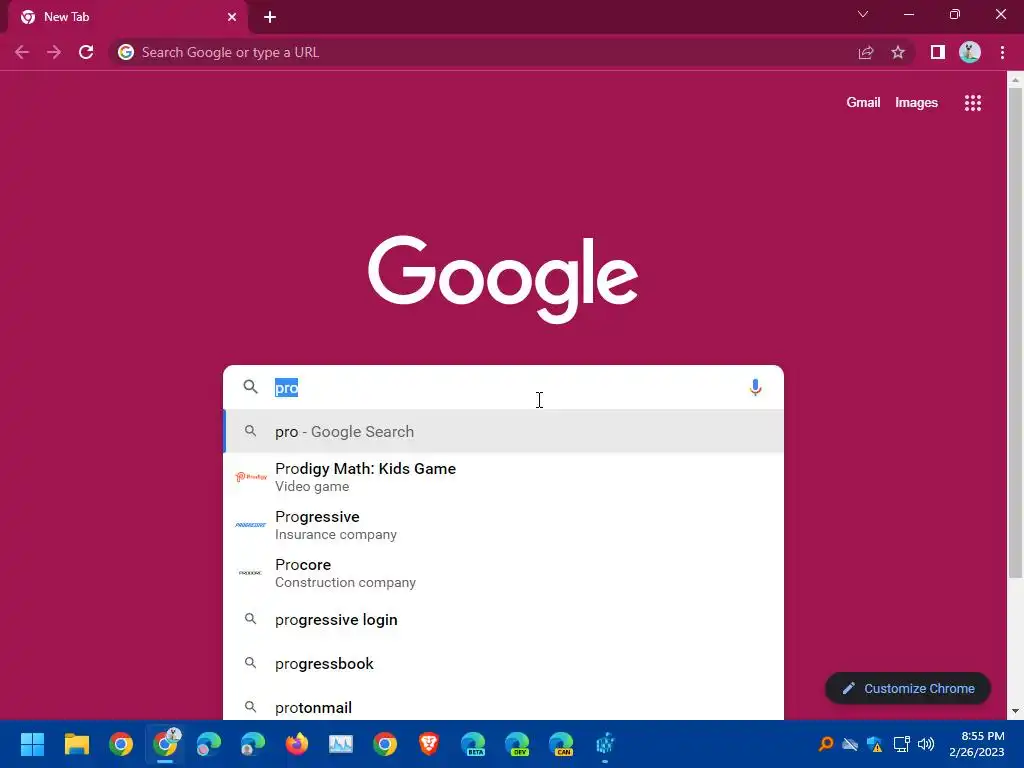Open Firefox from the taskbar

(297, 744)
